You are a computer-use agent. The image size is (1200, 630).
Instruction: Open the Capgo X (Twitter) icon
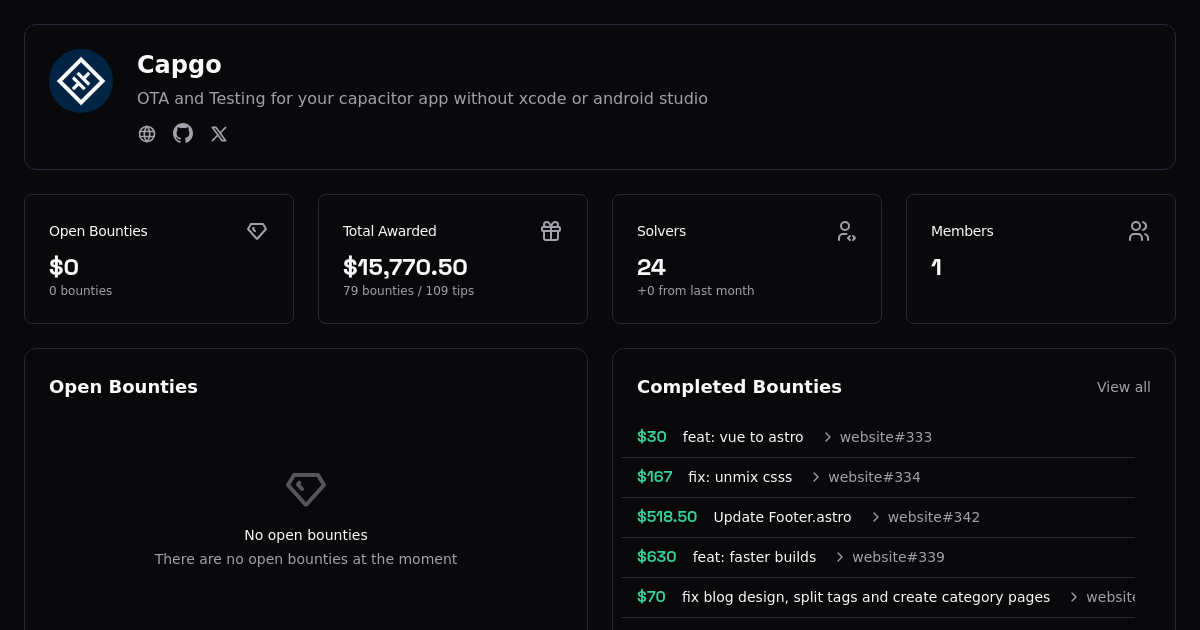[x=219, y=134]
